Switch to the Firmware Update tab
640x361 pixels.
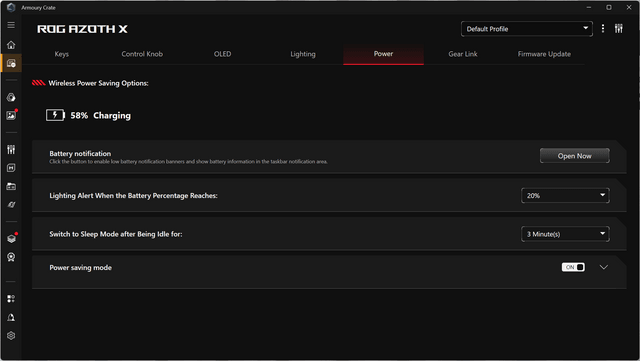[544, 54]
